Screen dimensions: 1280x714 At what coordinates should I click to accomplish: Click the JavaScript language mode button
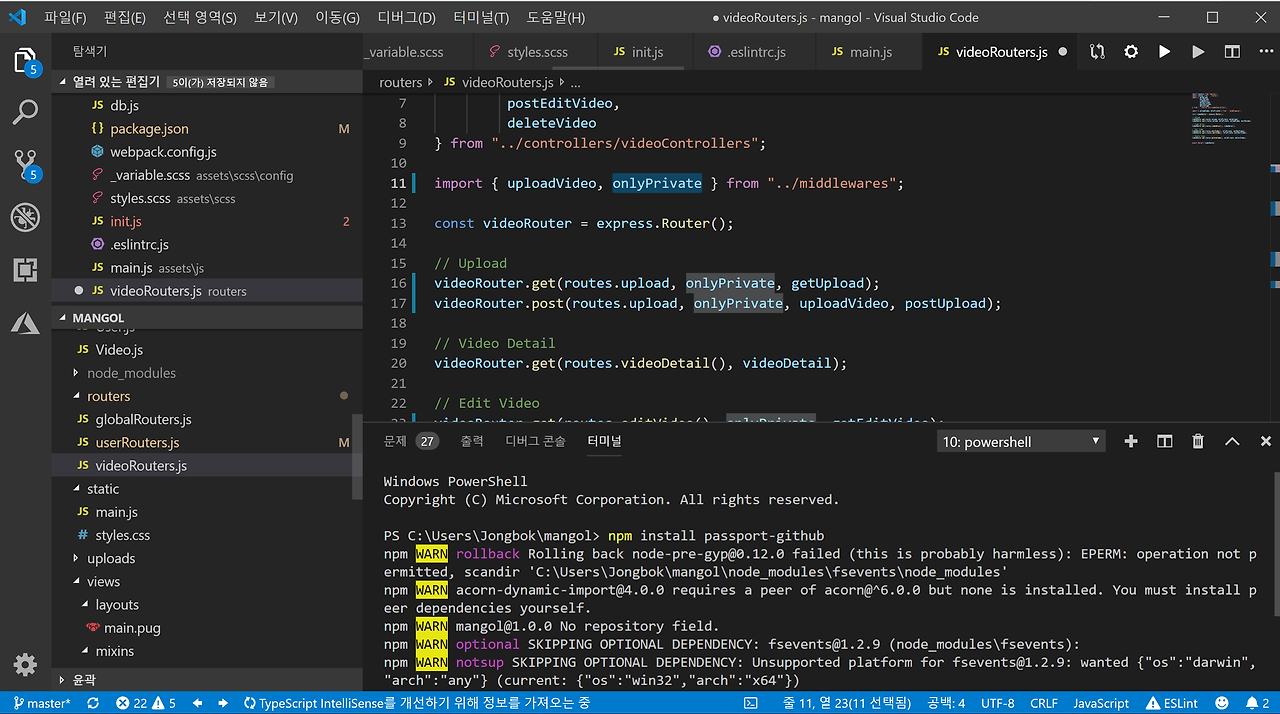pyautogui.click(x=1101, y=703)
